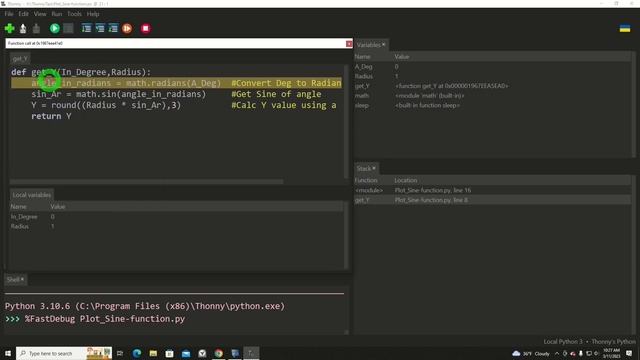Open File Explorer from the taskbar

pos(153,353)
